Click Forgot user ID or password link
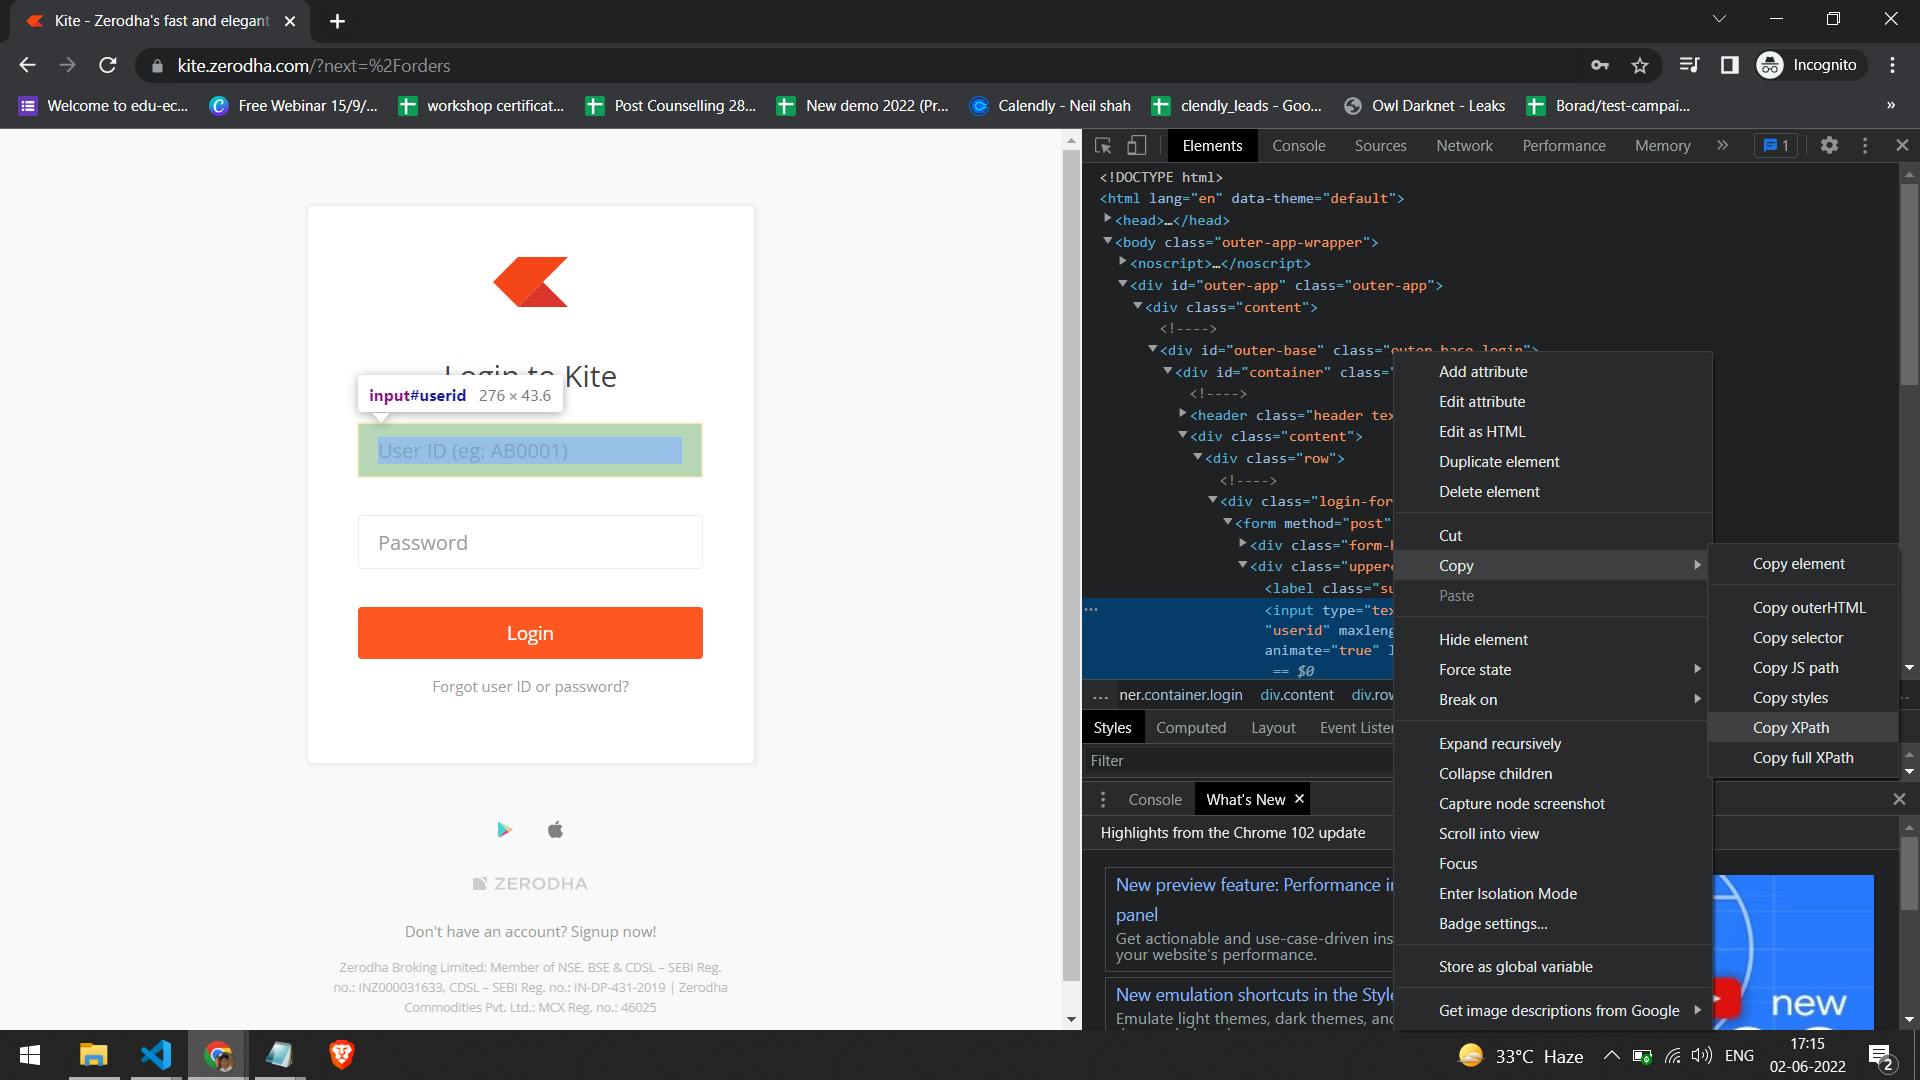The width and height of the screenshot is (1920, 1080). pos(530,686)
